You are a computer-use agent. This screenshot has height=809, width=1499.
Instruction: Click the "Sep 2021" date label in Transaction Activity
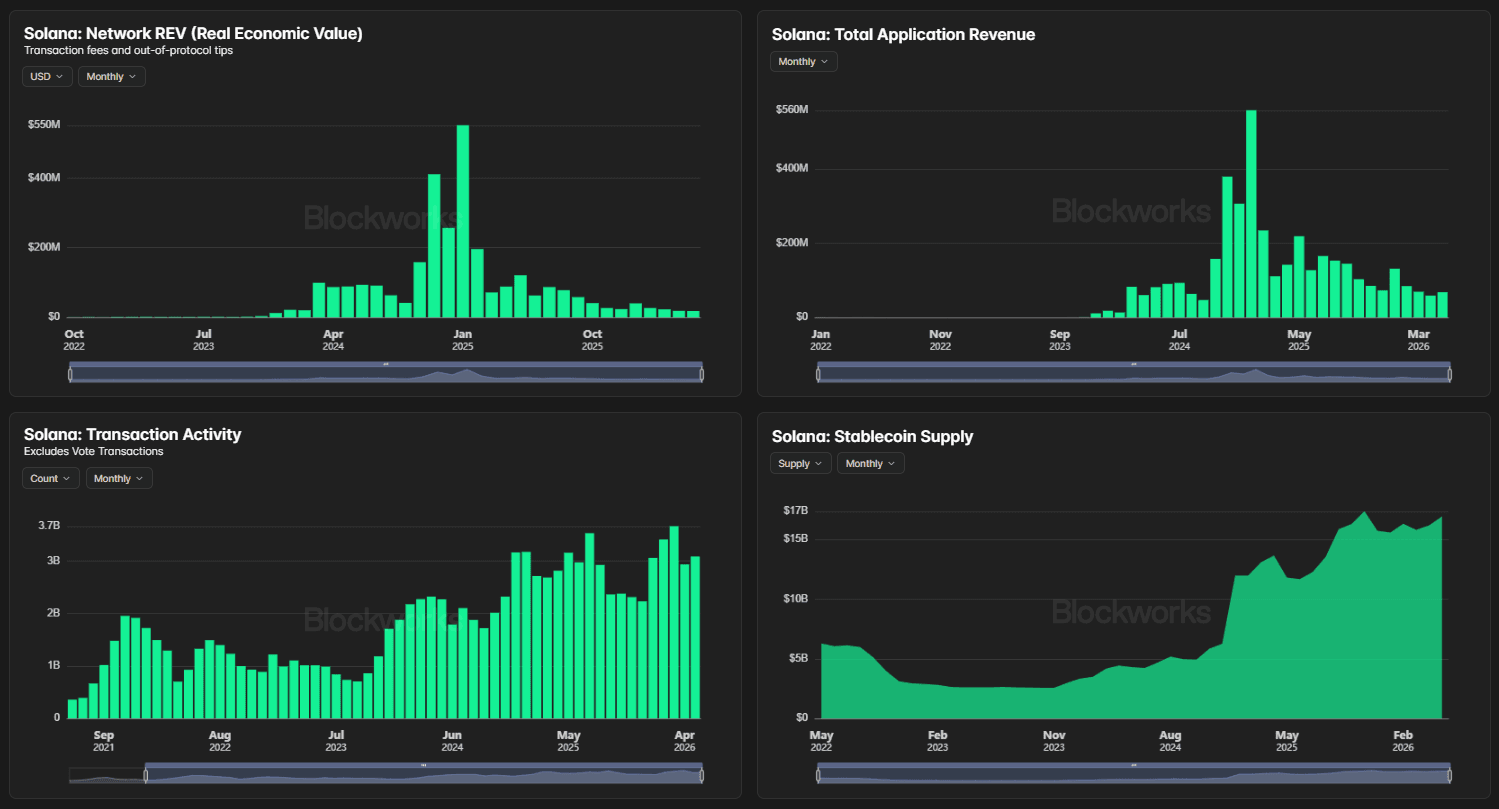[x=104, y=741]
